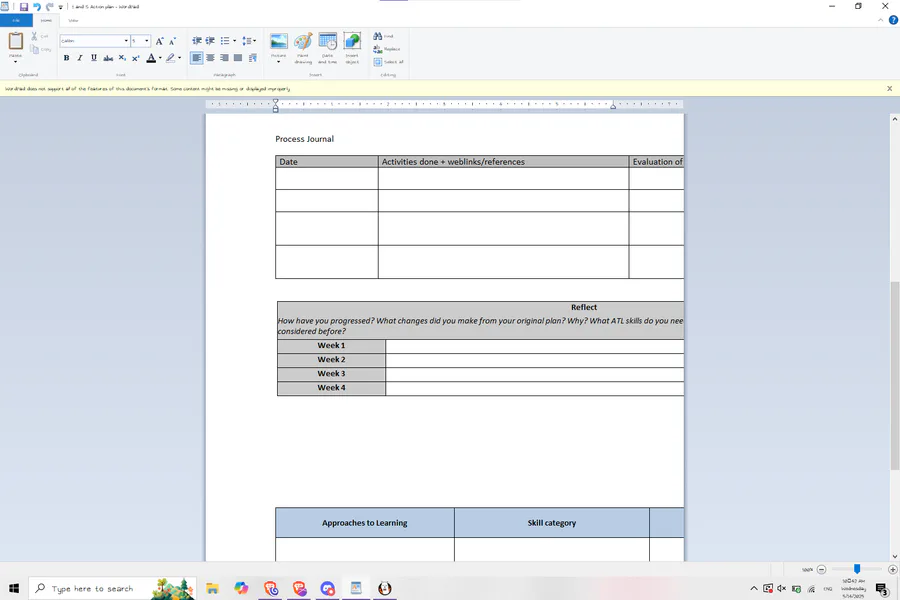The height and width of the screenshot is (600, 900).
Task: Click the zoom in plus button
Action: [893, 570]
